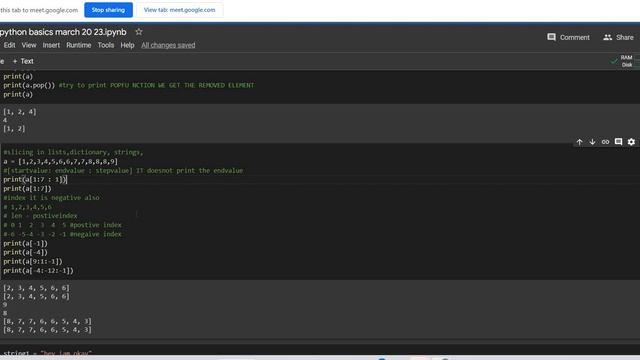Open the Runtime menu
The width and height of the screenshot is (640, 360).
(x=79, y=45)
